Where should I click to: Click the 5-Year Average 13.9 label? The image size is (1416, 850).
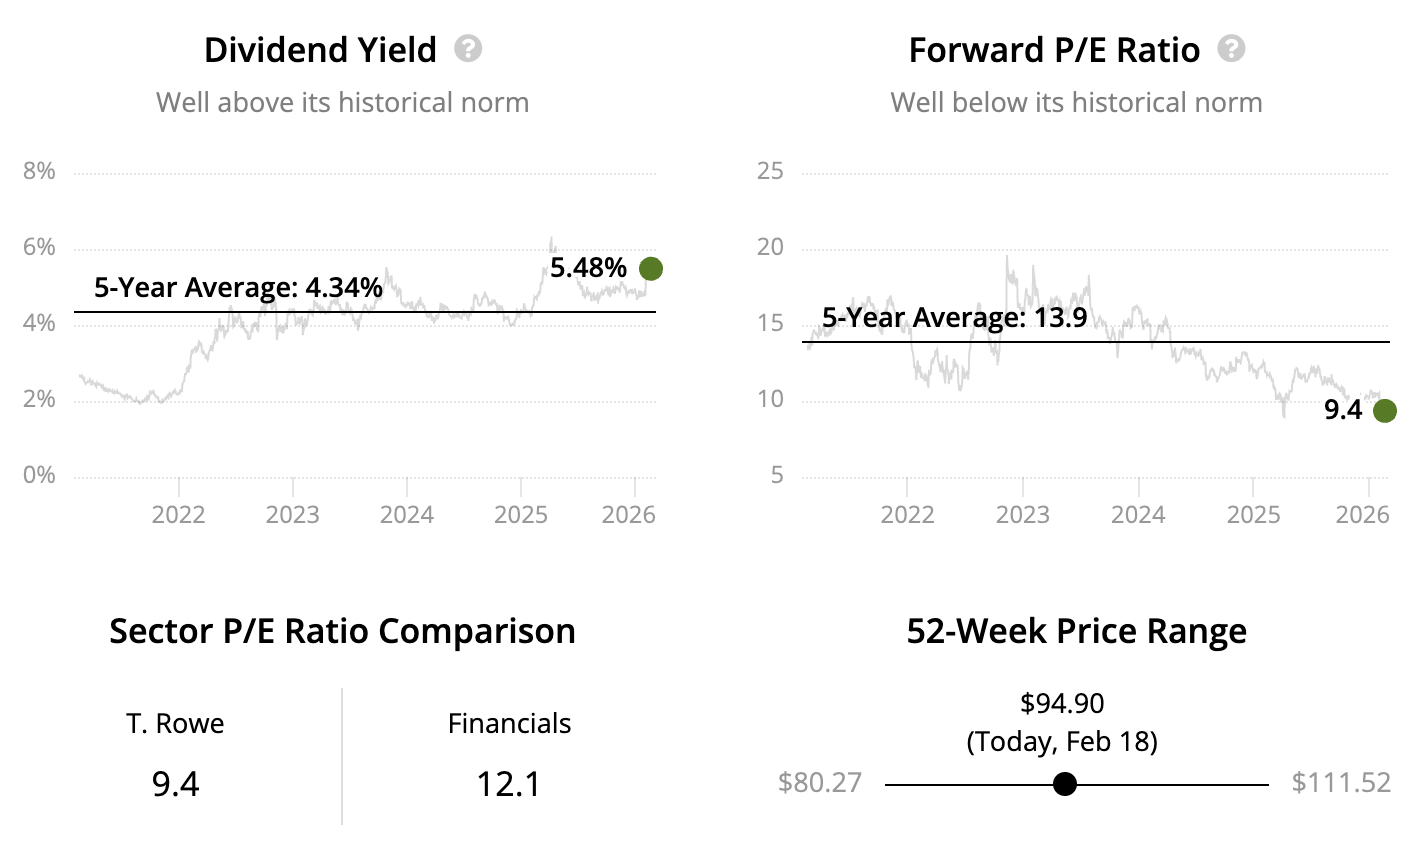954,318
